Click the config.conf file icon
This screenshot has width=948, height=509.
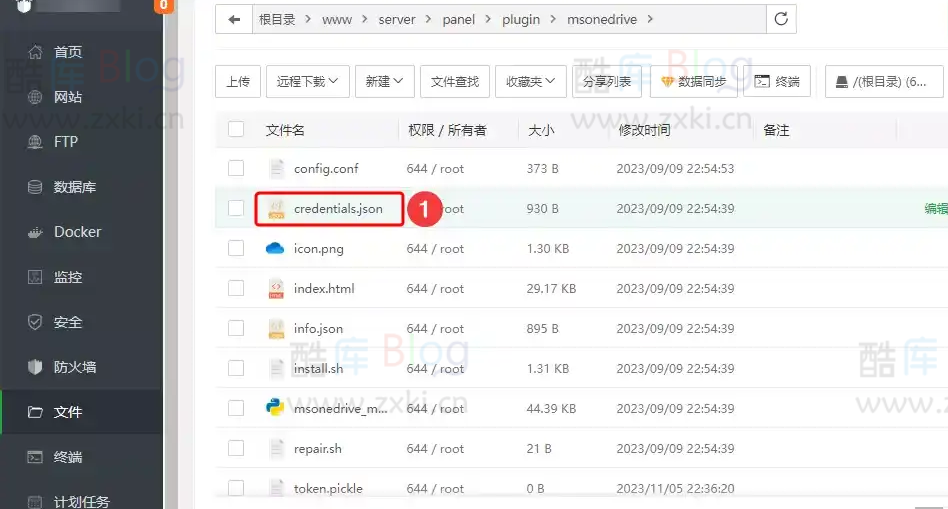276,168
